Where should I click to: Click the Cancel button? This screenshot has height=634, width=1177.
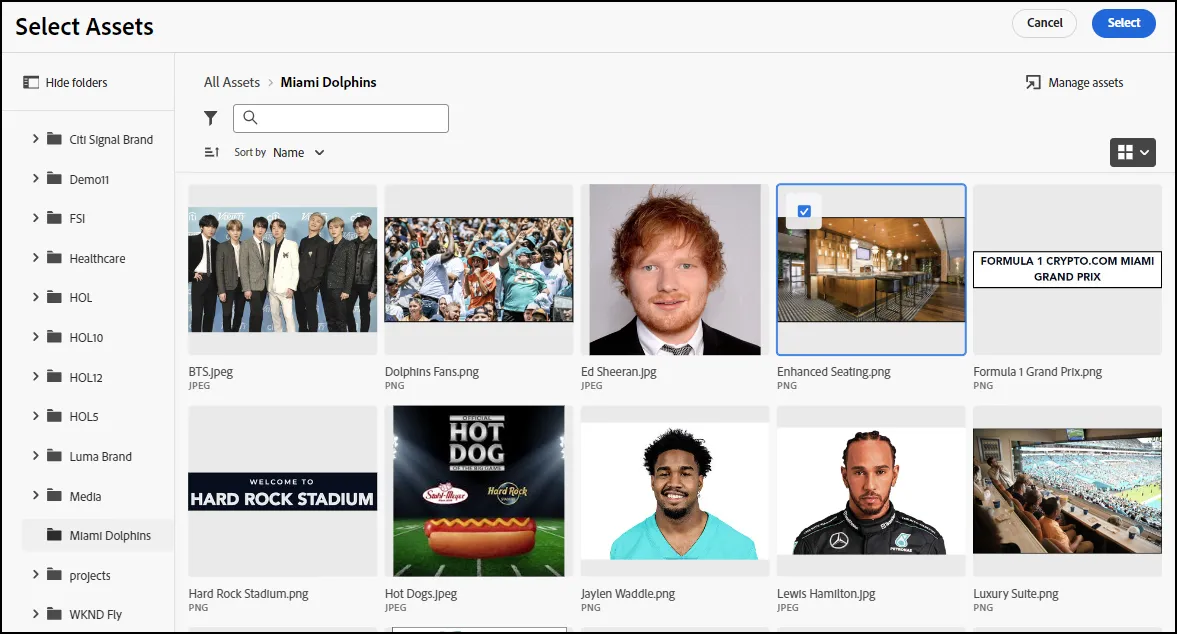pos(1044,23)
